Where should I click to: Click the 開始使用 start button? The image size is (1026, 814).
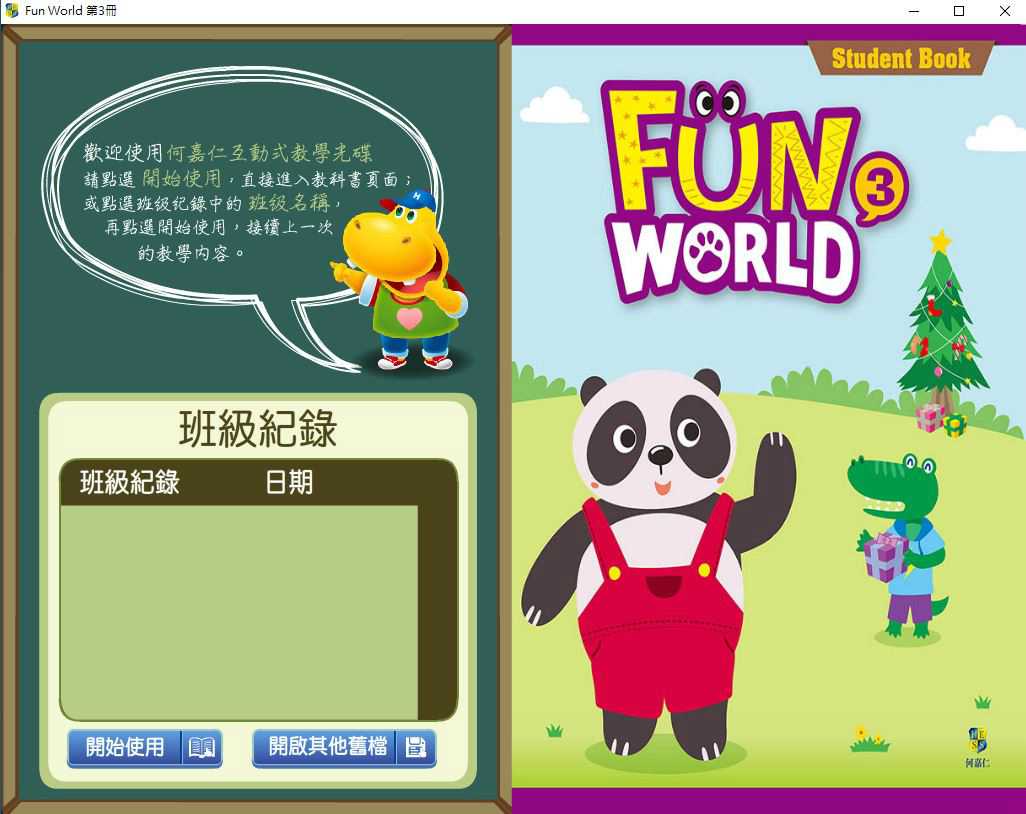click(x=145, y=747)
